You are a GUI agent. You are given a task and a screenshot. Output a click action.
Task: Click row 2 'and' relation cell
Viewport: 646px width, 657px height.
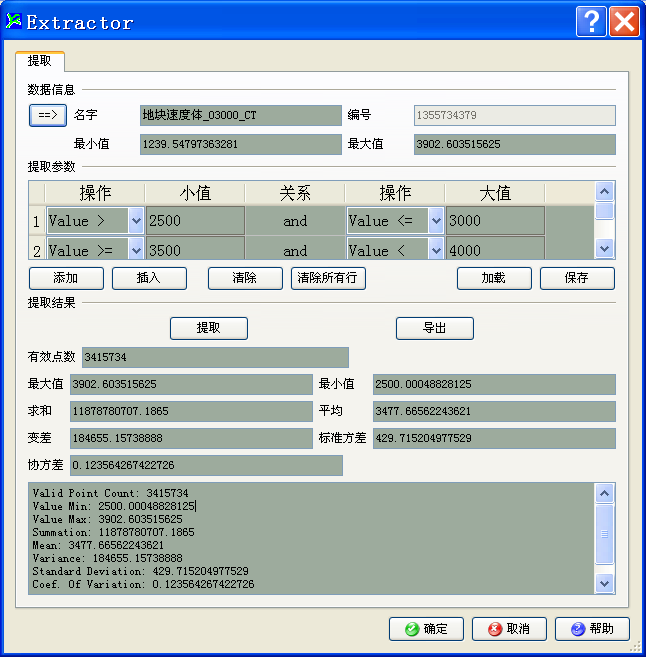point(295,249)
